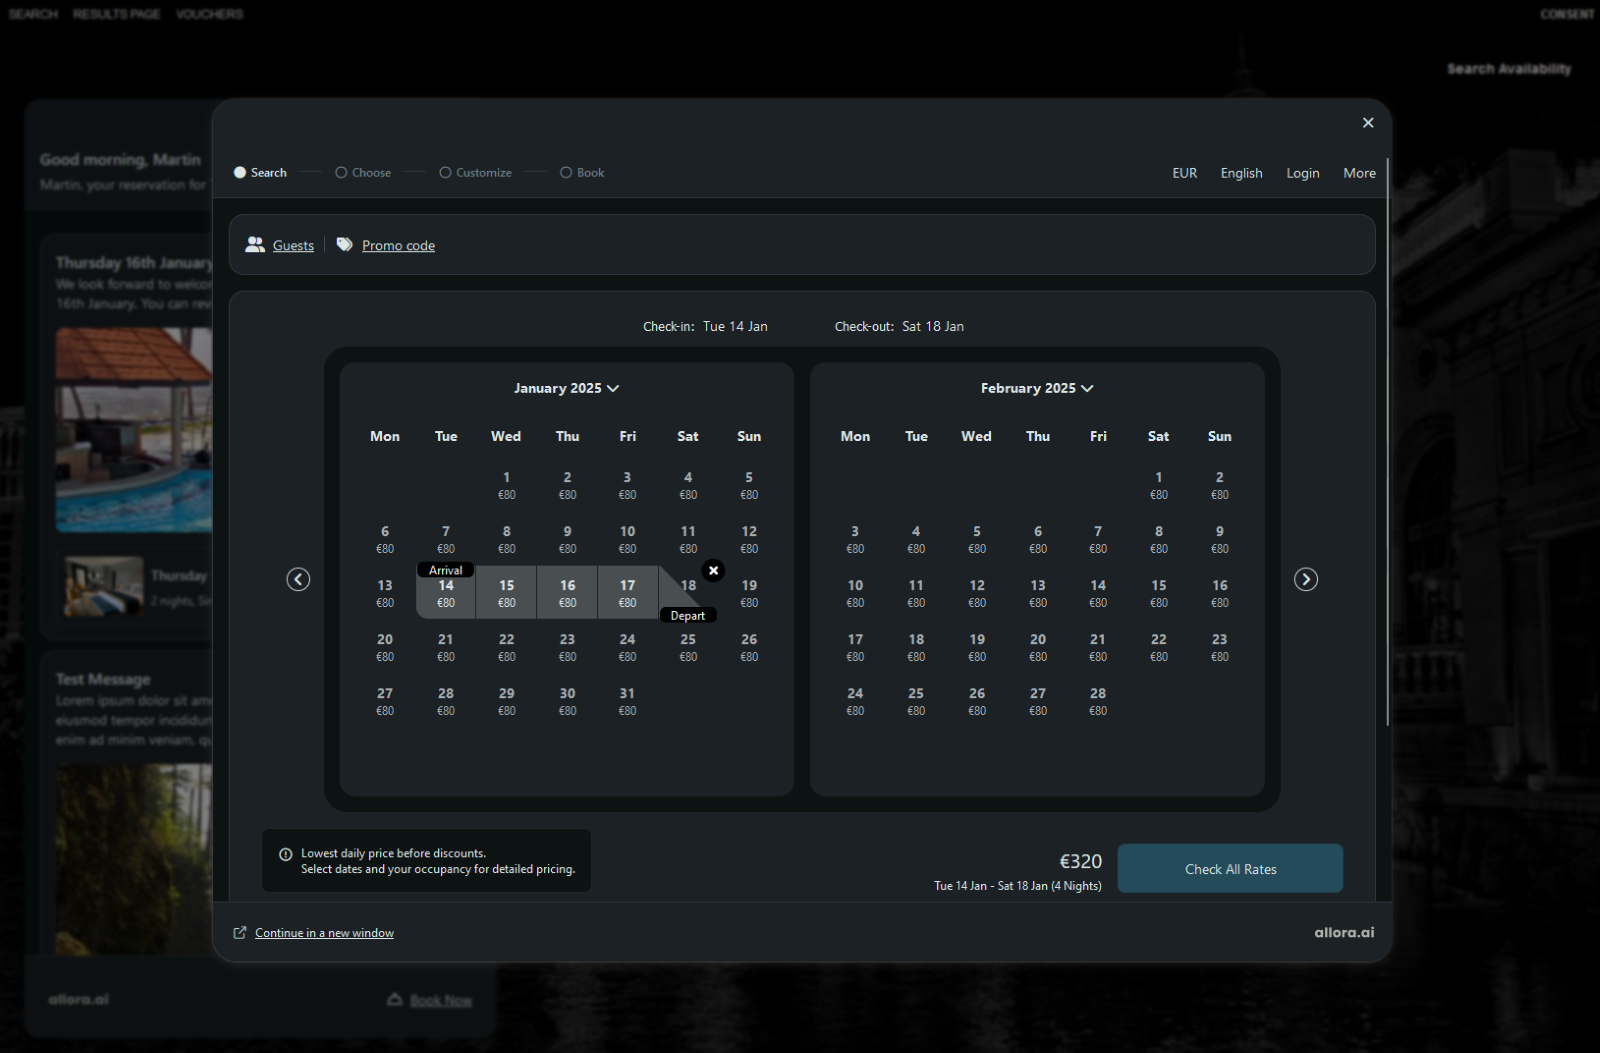Open the VOUCHERS navigation item
Image resolution: width=1600 pixels, height=1053 pixels.
(x=209, y=14)
